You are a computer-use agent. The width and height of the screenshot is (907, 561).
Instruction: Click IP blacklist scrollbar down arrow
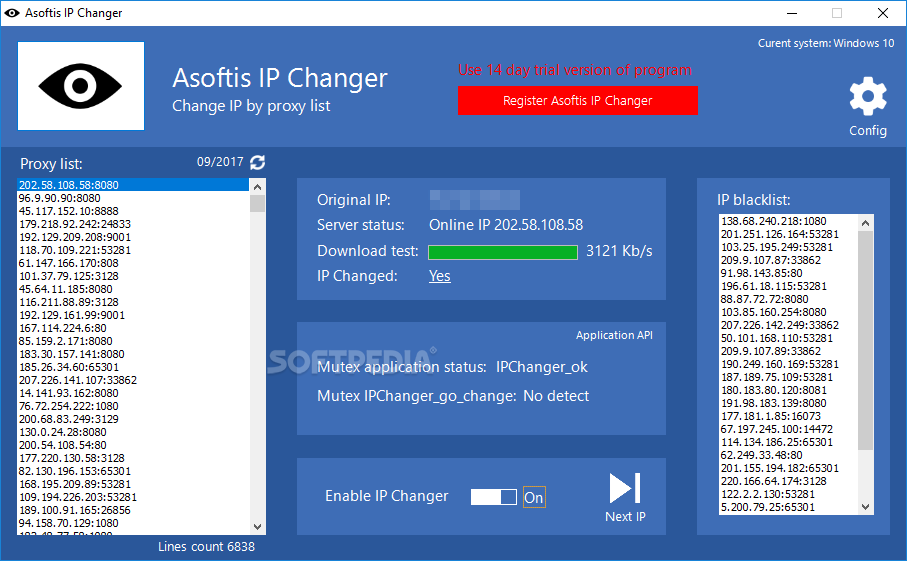point(865,507)
